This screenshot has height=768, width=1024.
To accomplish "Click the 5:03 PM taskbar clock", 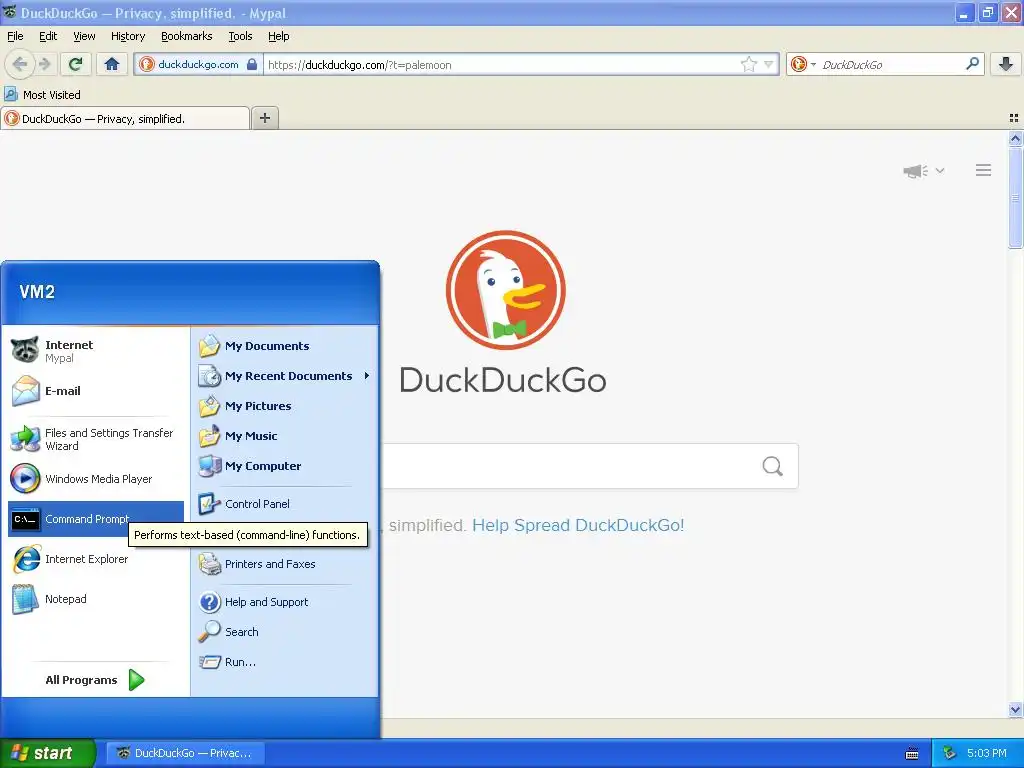I will (986, 753).
